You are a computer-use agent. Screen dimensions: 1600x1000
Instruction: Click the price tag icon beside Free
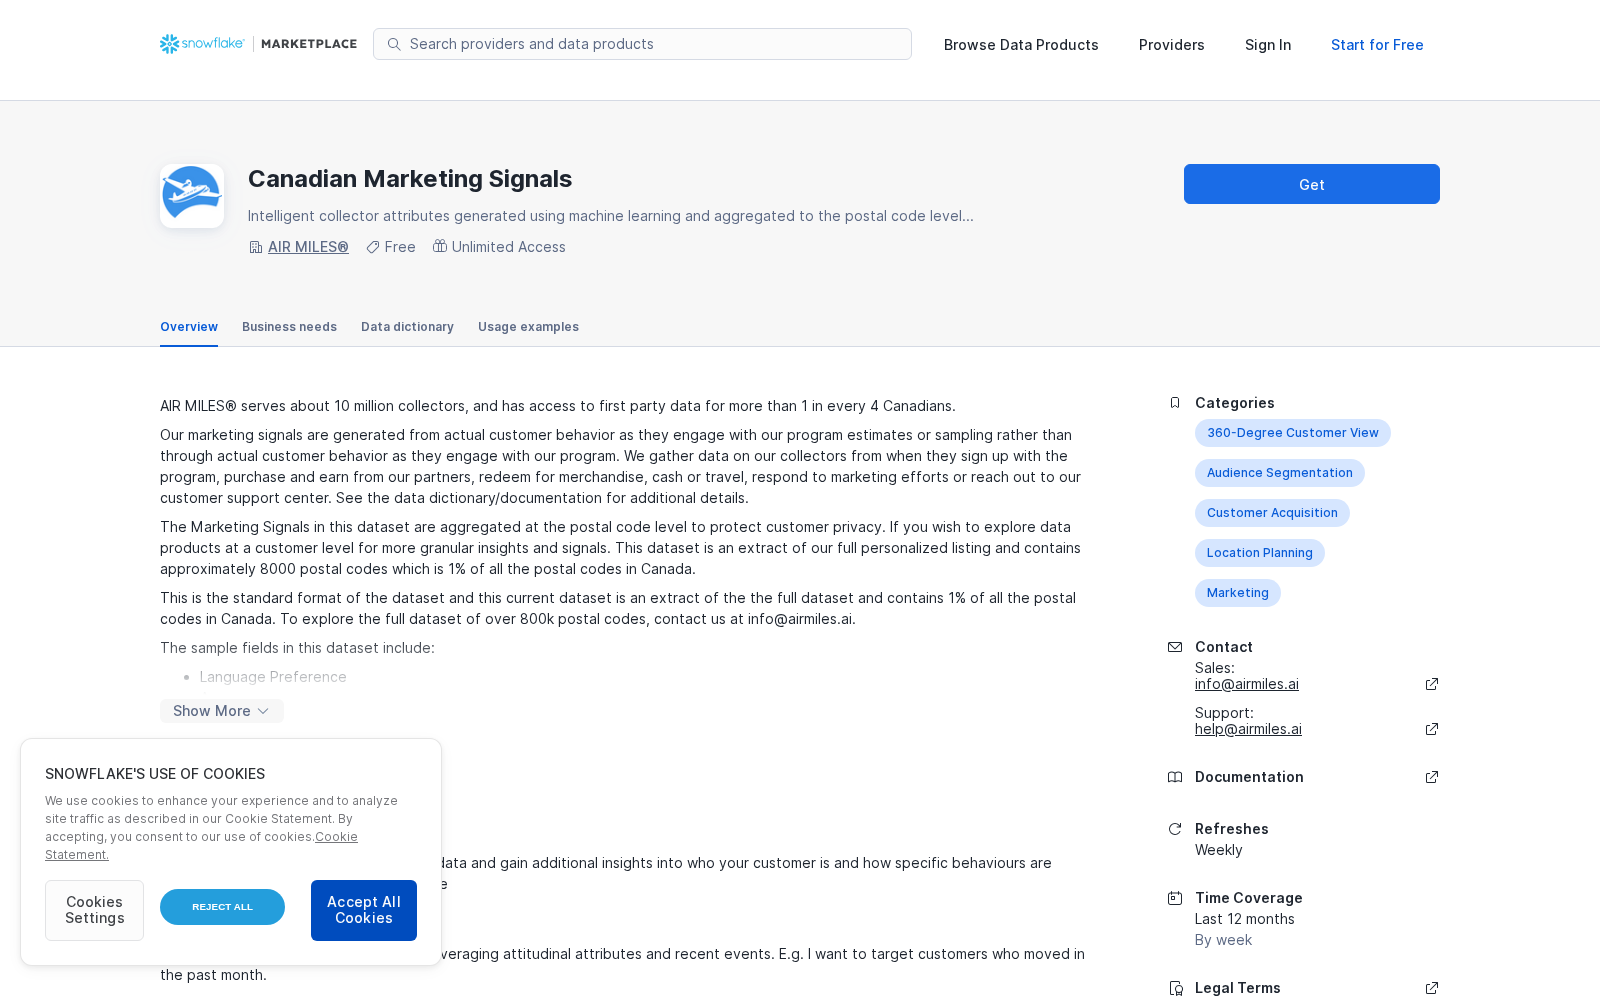pyautogui.click(x=372, y=247)
